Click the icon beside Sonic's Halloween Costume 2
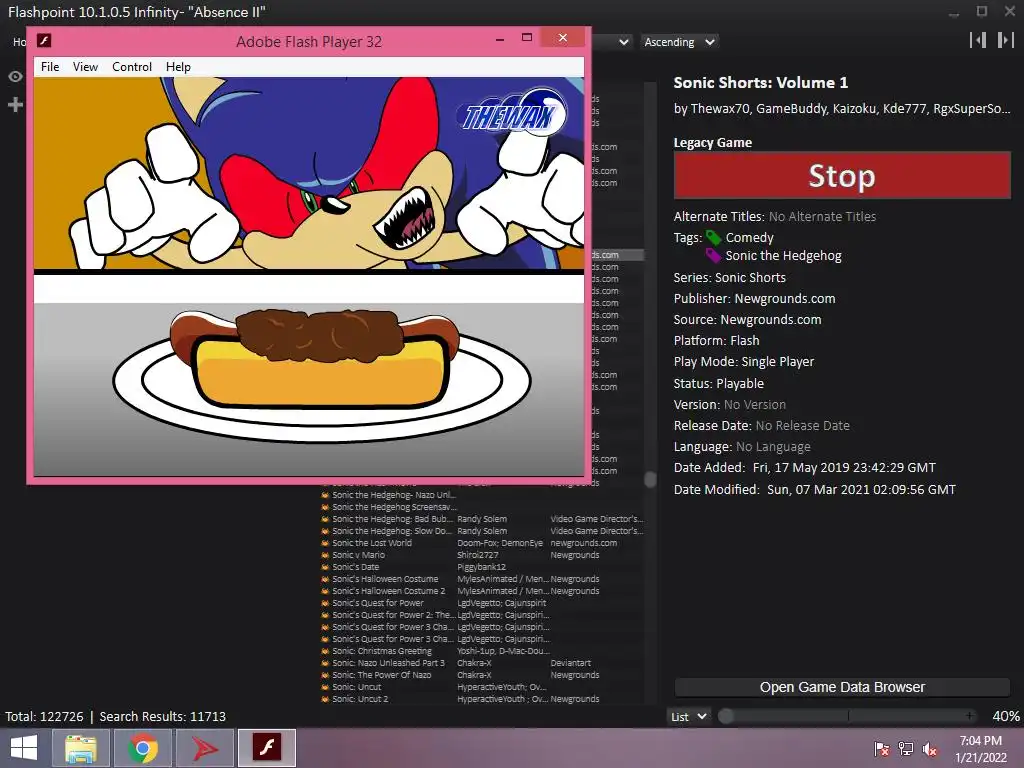The image size is (1024, 768). click(325, 591)
